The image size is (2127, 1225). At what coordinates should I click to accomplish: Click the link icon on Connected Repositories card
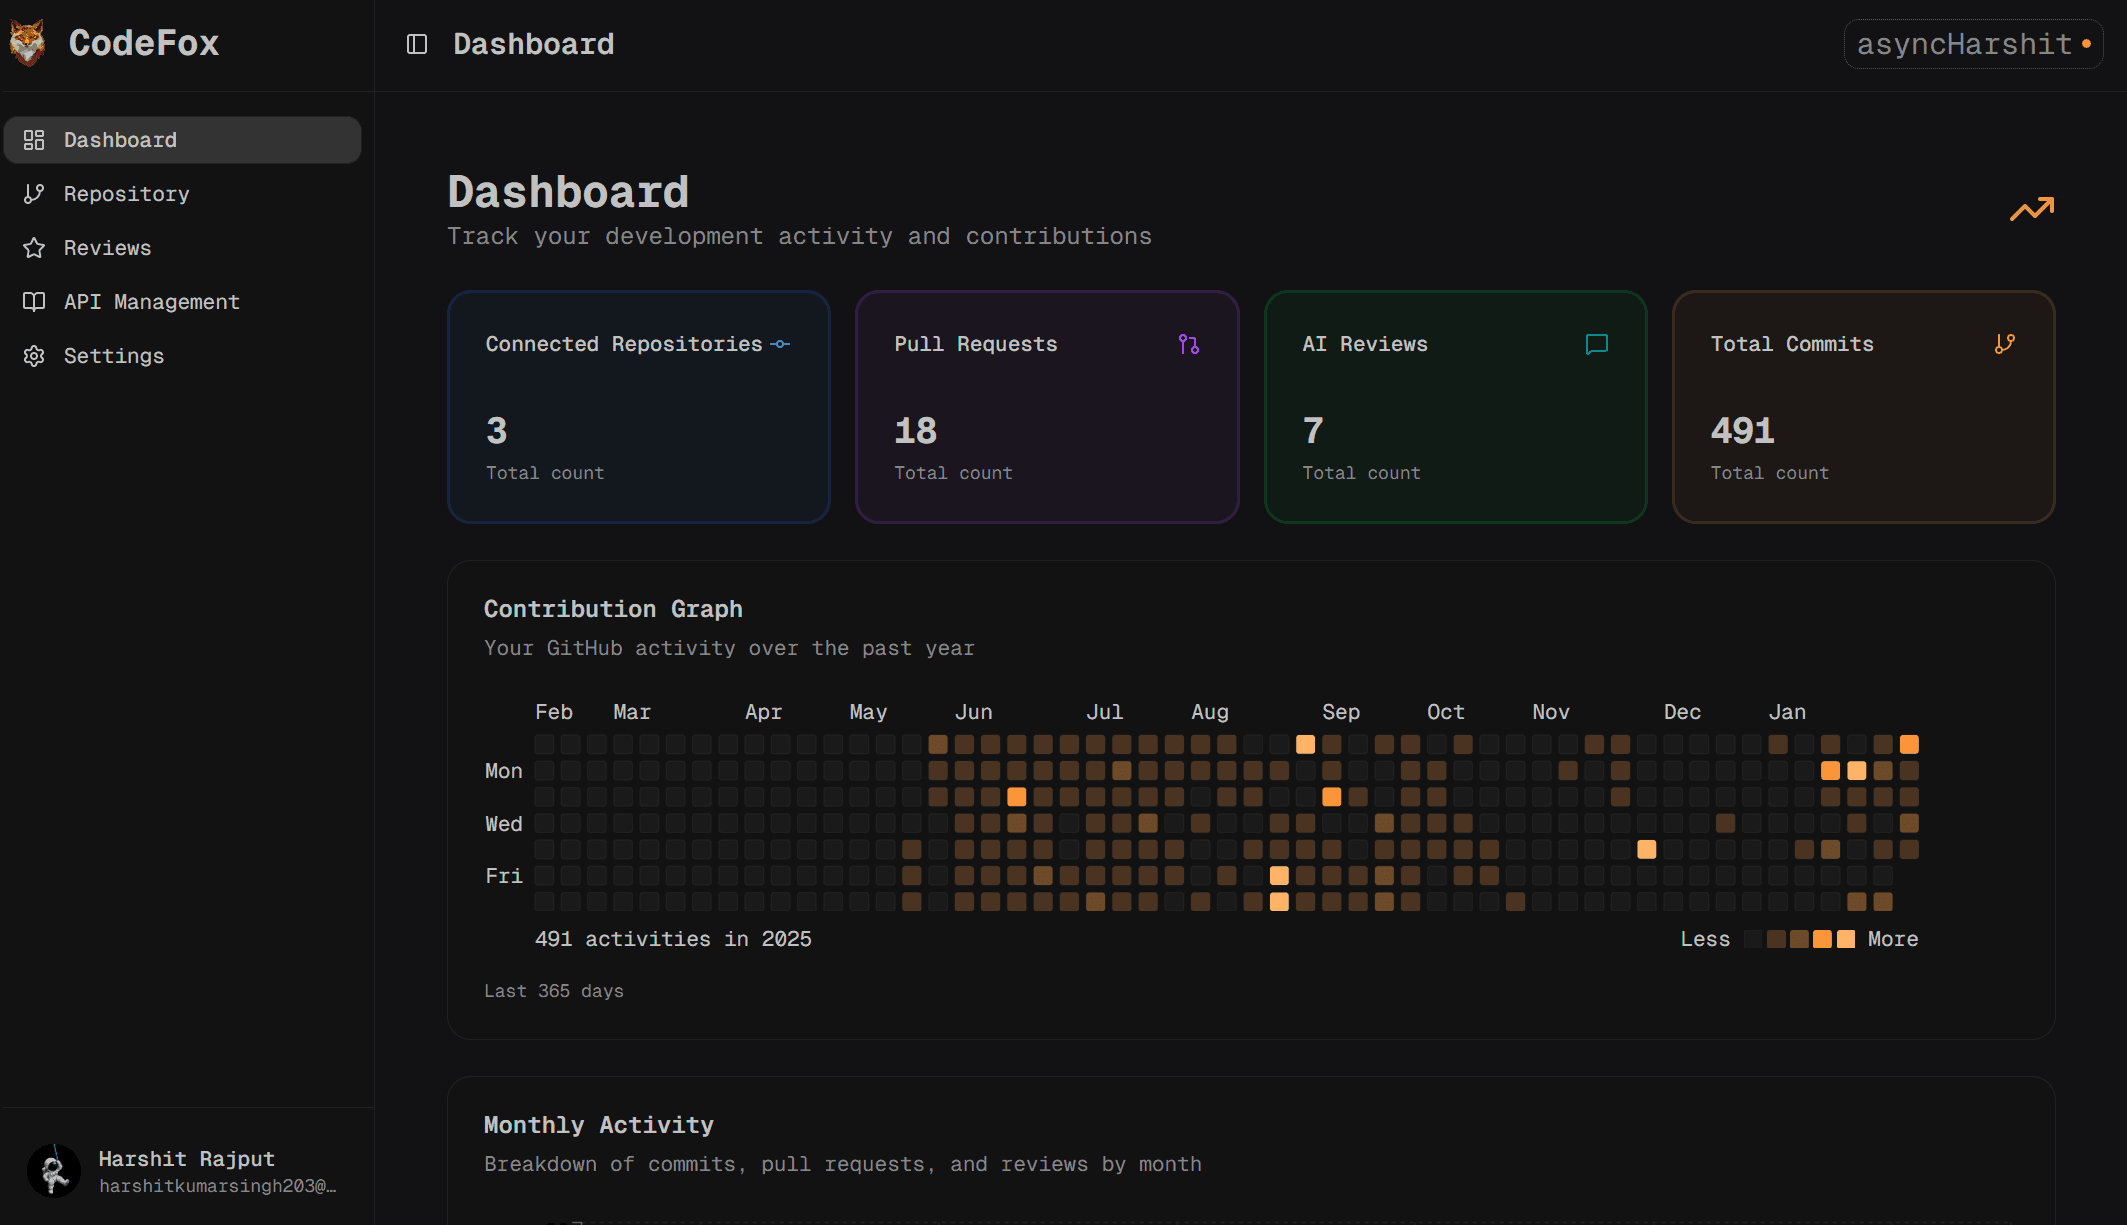pyautogui.click(x=781, y=344)
